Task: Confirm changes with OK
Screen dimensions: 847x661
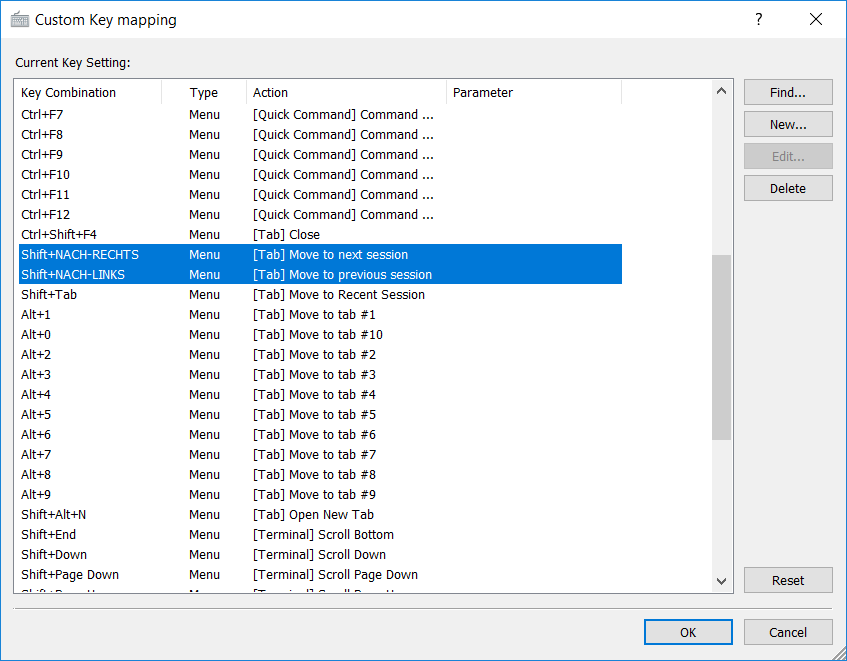Action: (x=688, y=632)
